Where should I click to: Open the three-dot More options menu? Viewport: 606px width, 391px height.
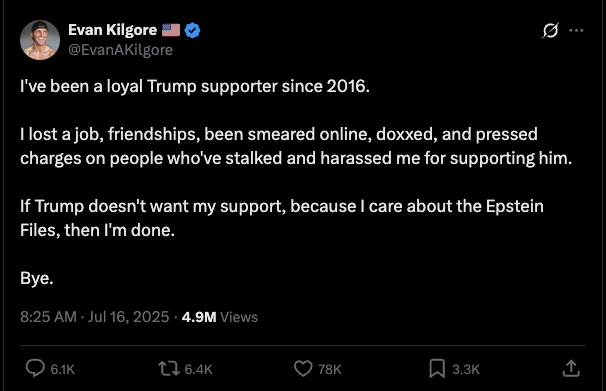click(576, 31)
